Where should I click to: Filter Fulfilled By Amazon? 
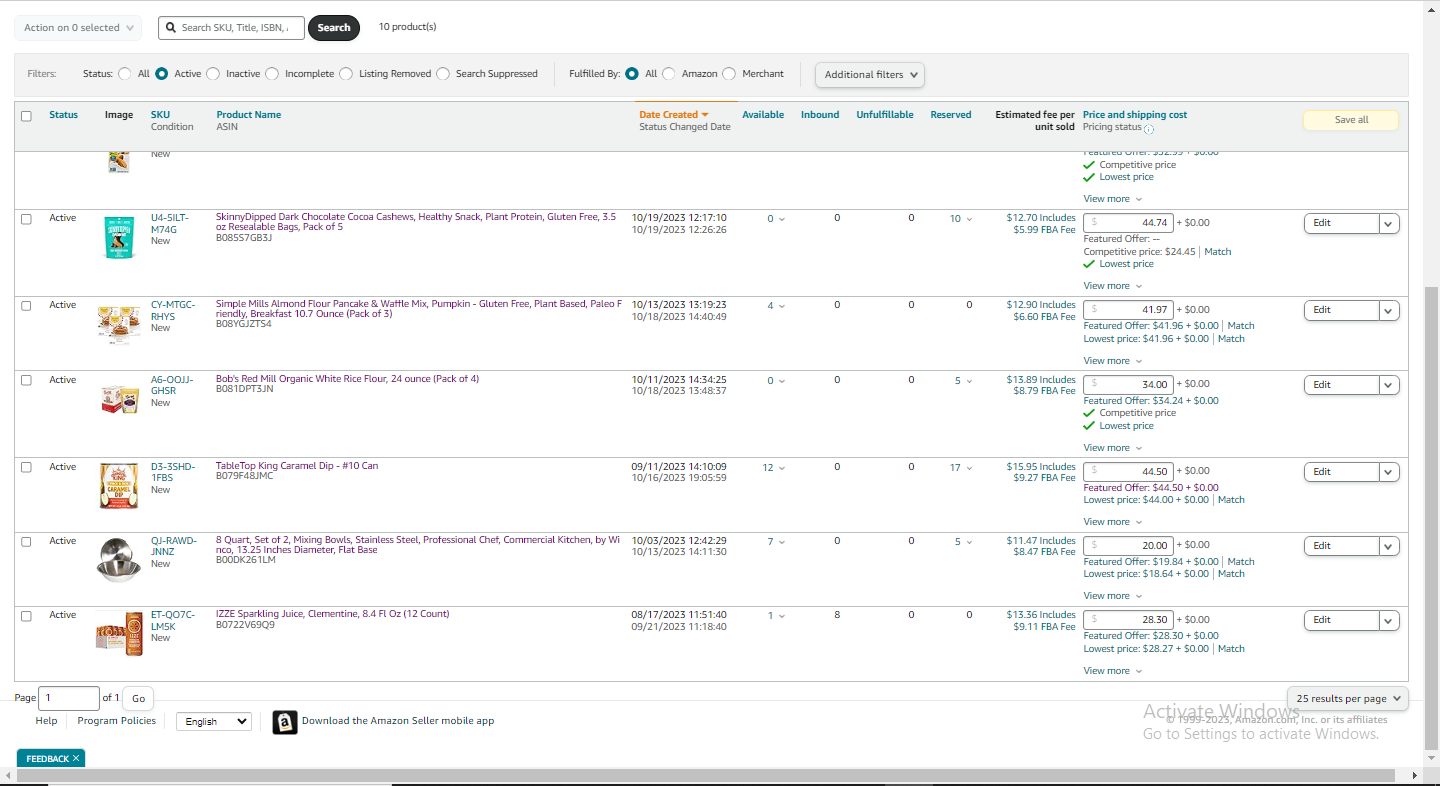(x=669, y=74)
